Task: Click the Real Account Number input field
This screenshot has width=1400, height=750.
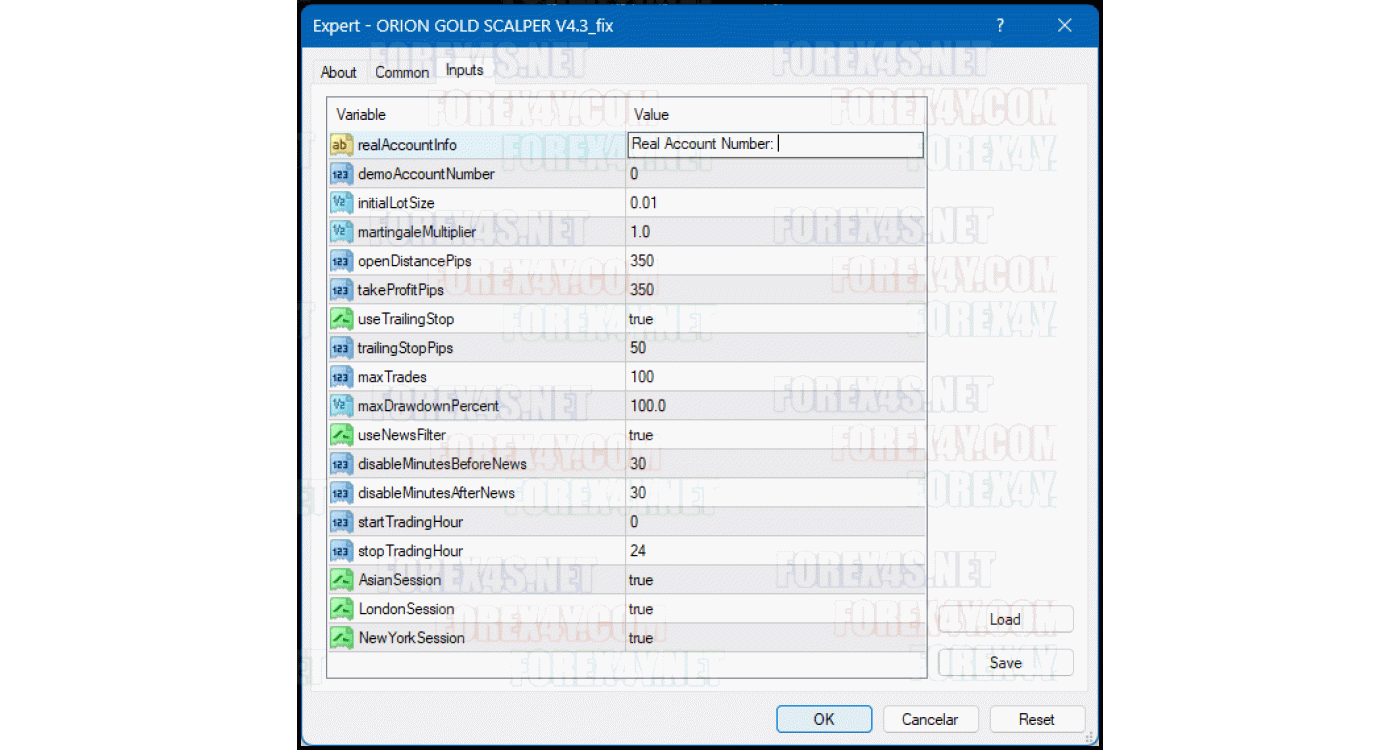Action: 775,145
